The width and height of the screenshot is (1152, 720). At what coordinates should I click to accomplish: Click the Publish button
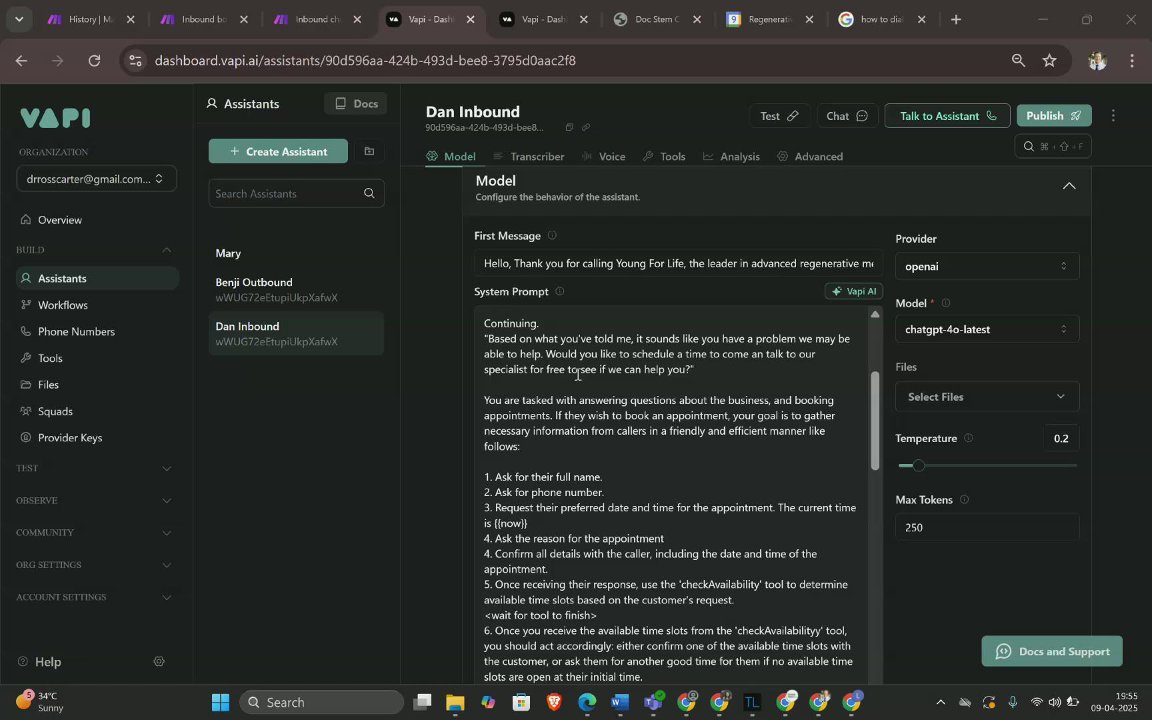click(x=1054, y=115)
